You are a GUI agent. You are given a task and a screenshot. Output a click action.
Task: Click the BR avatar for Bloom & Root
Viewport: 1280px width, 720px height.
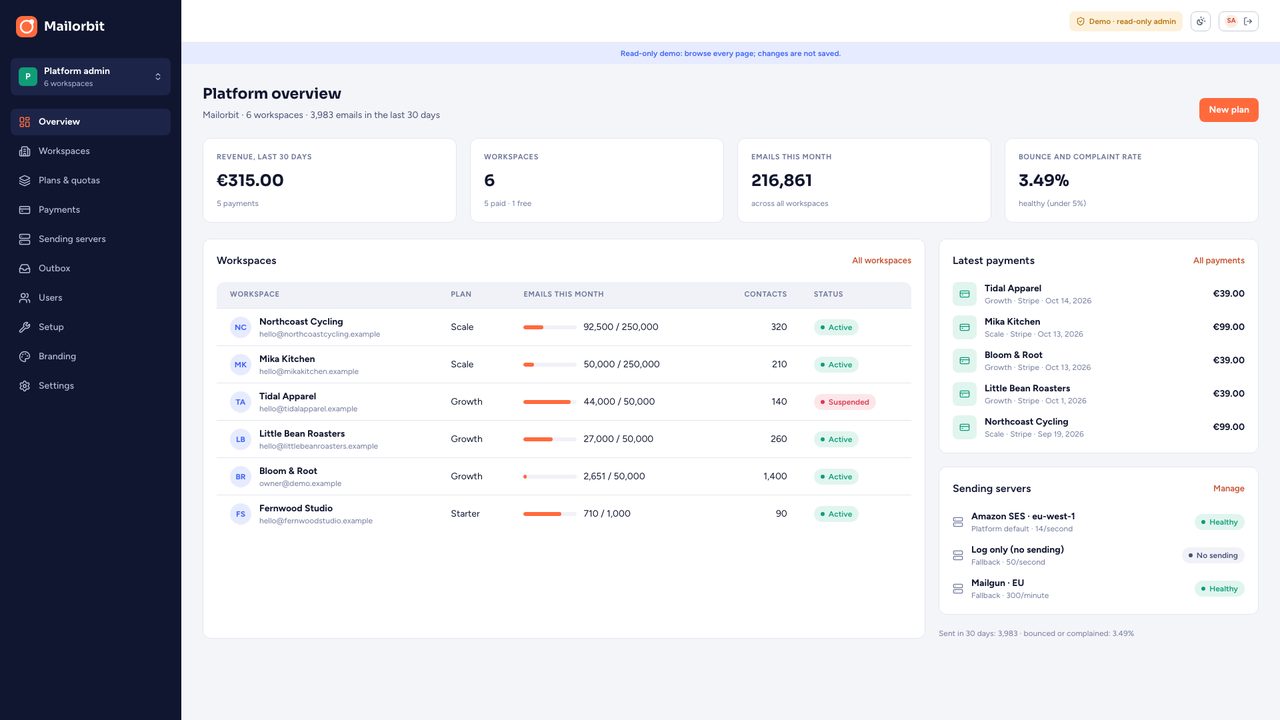pyautogui.click(x=240, y=477)
